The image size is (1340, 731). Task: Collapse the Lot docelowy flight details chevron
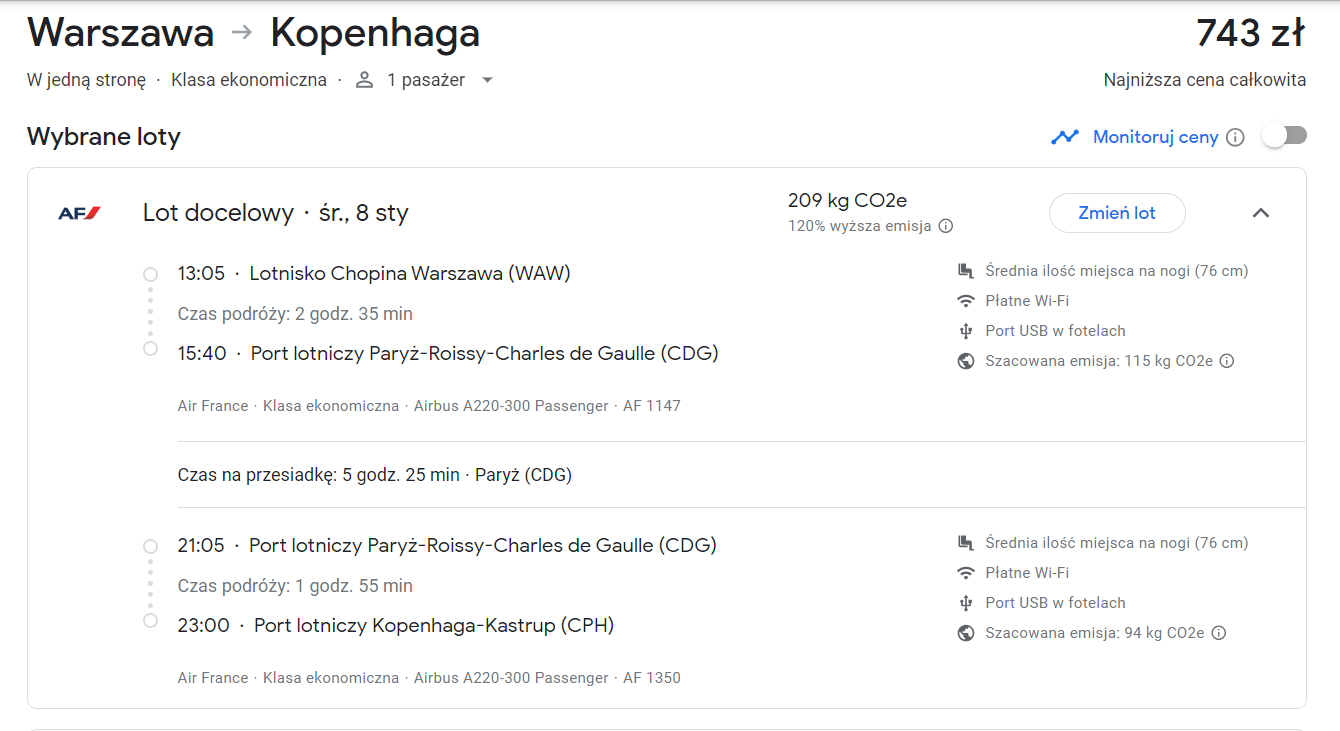click(x=1261, y=213)
